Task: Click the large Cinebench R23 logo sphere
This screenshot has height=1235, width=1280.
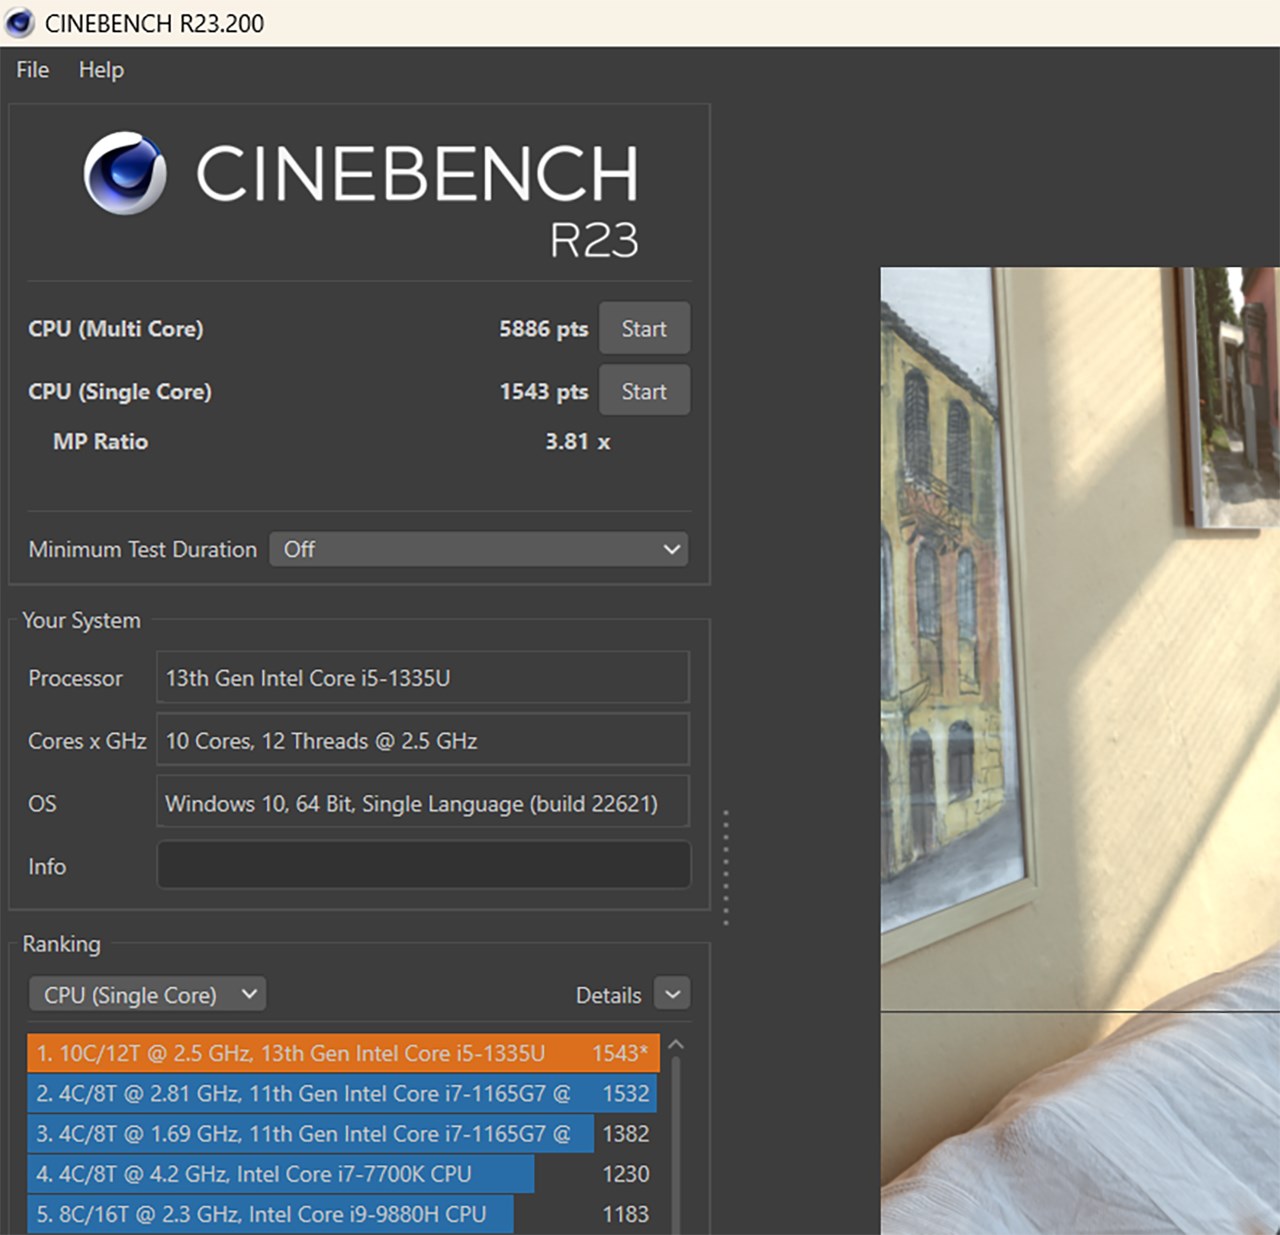Action: pyautogui.click(x=125, y=172)
